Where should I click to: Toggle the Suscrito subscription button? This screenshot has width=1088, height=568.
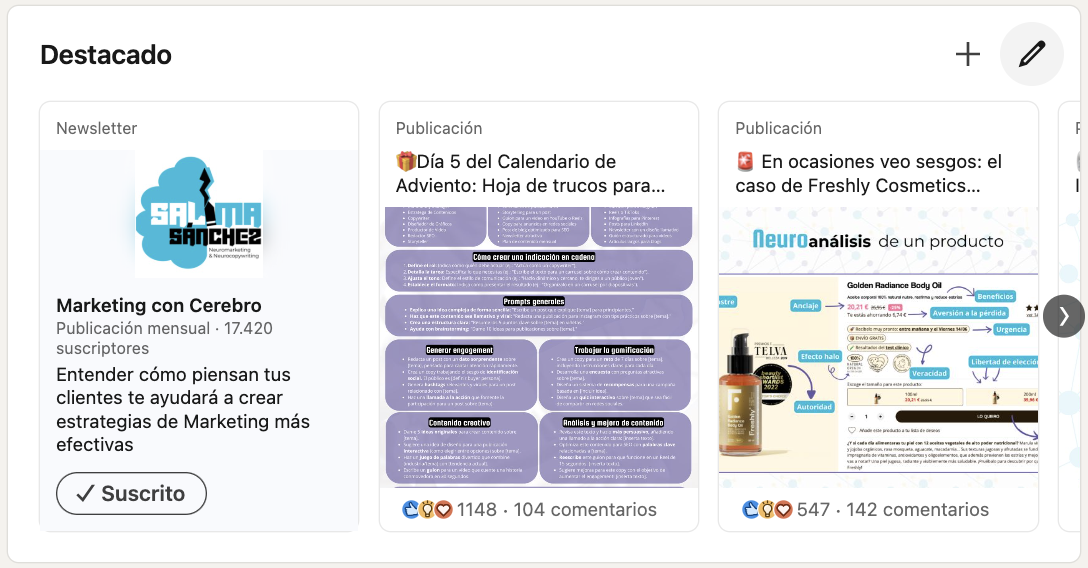(131, 494)
